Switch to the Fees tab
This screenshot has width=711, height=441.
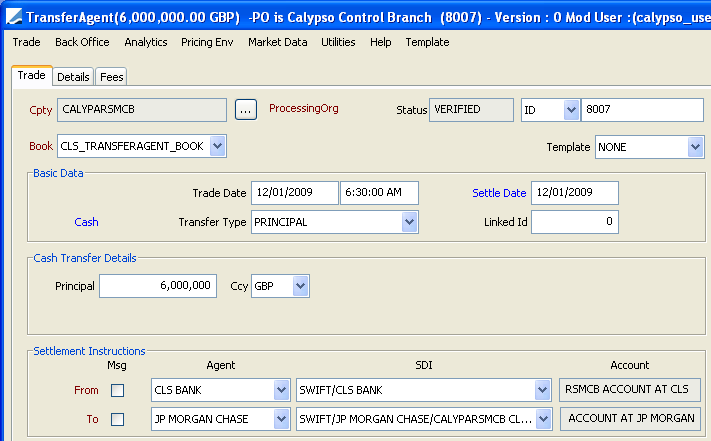click(112, 77)
